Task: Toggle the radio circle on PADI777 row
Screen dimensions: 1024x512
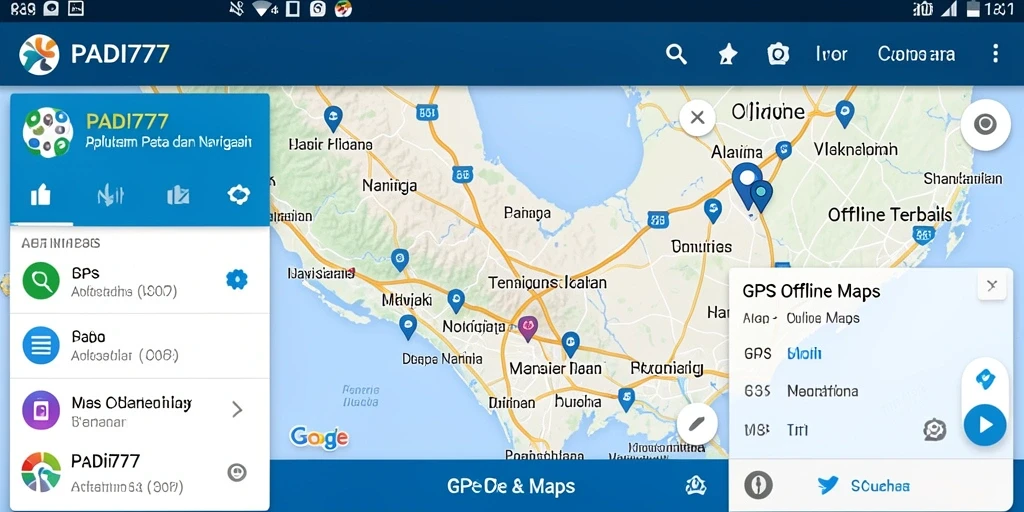Action: [236, 472]
